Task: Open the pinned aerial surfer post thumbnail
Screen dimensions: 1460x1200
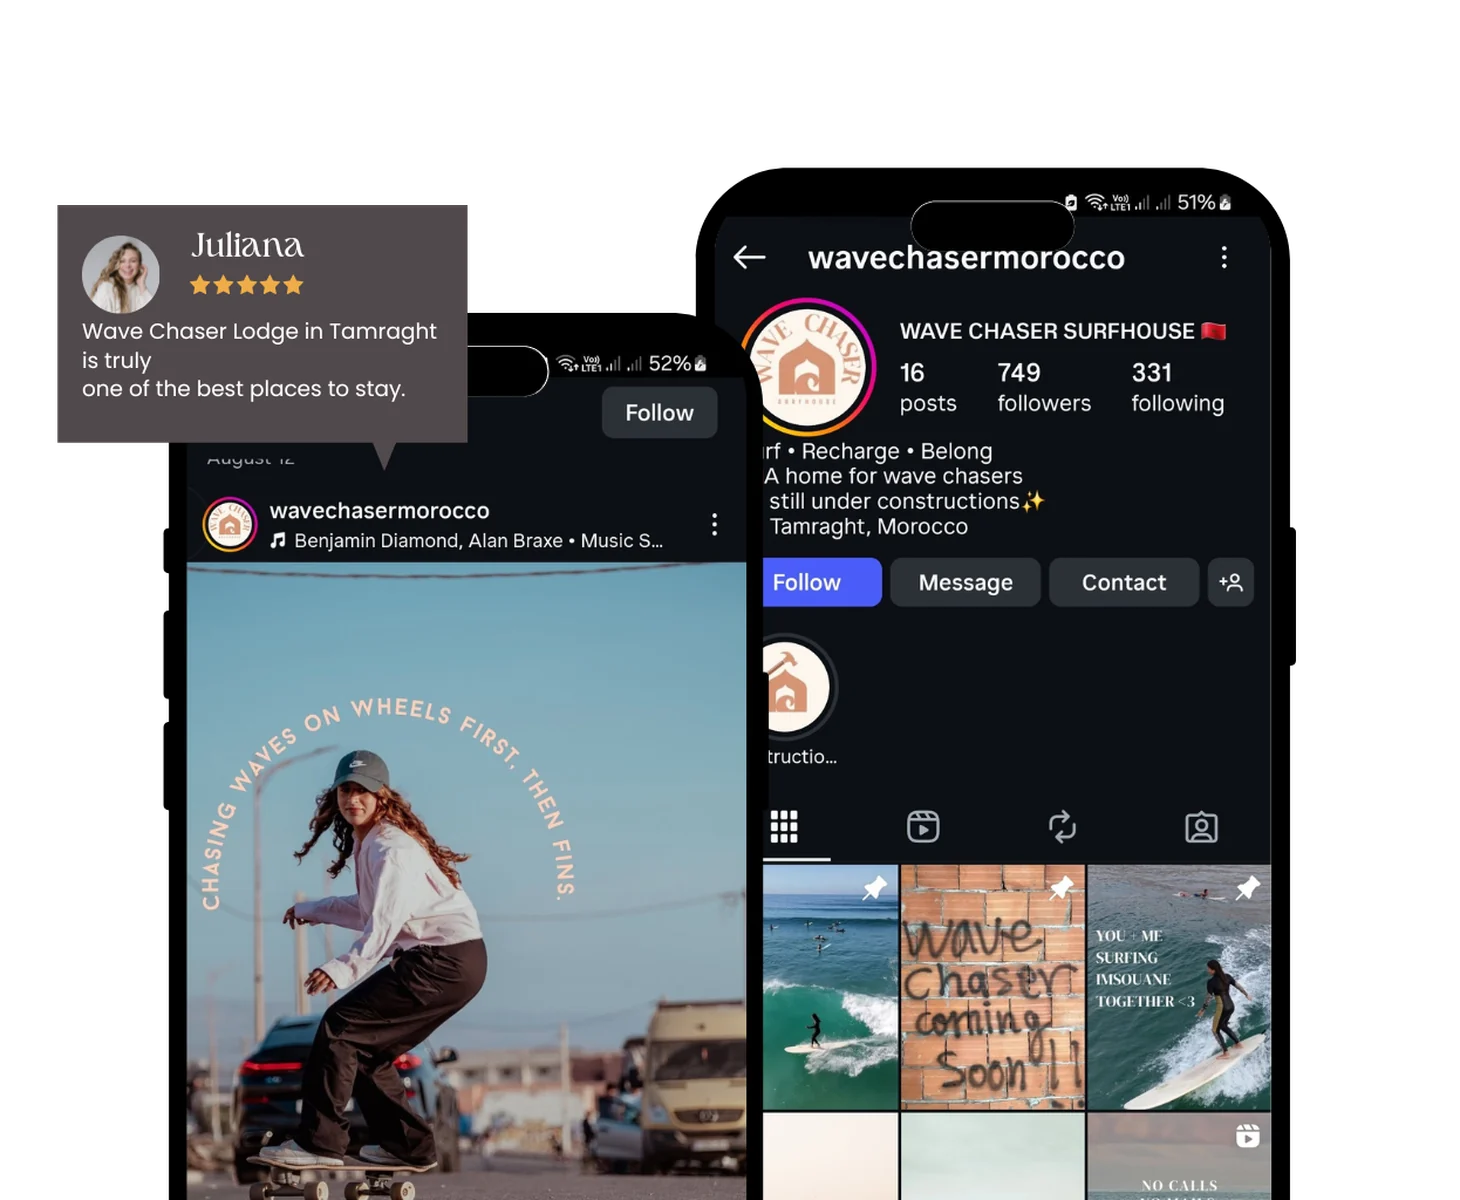Action: 830,987
